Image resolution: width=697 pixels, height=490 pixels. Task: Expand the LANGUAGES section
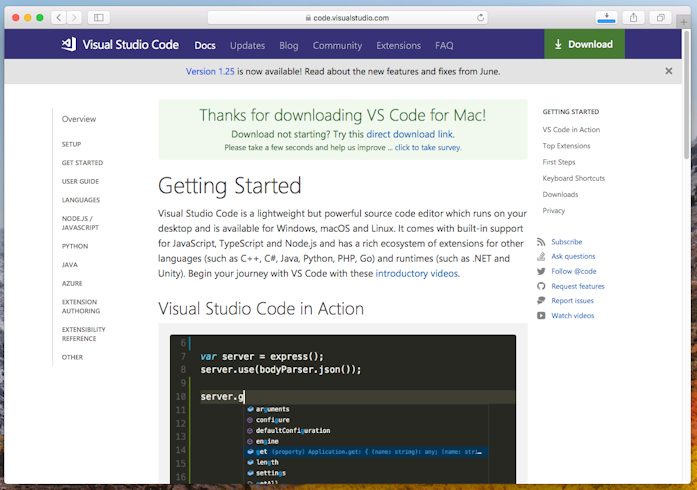coord(81,200)
